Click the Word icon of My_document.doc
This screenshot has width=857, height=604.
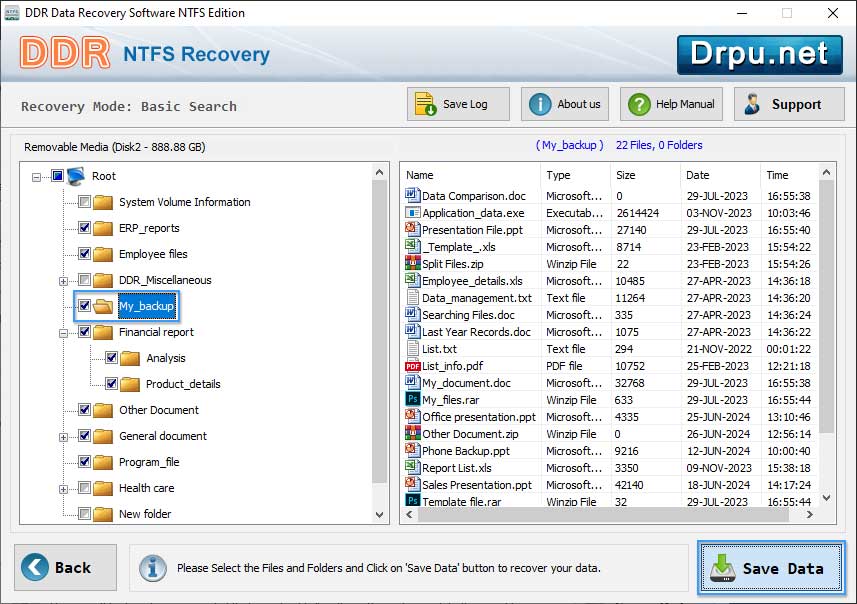[x=412, y=382]
